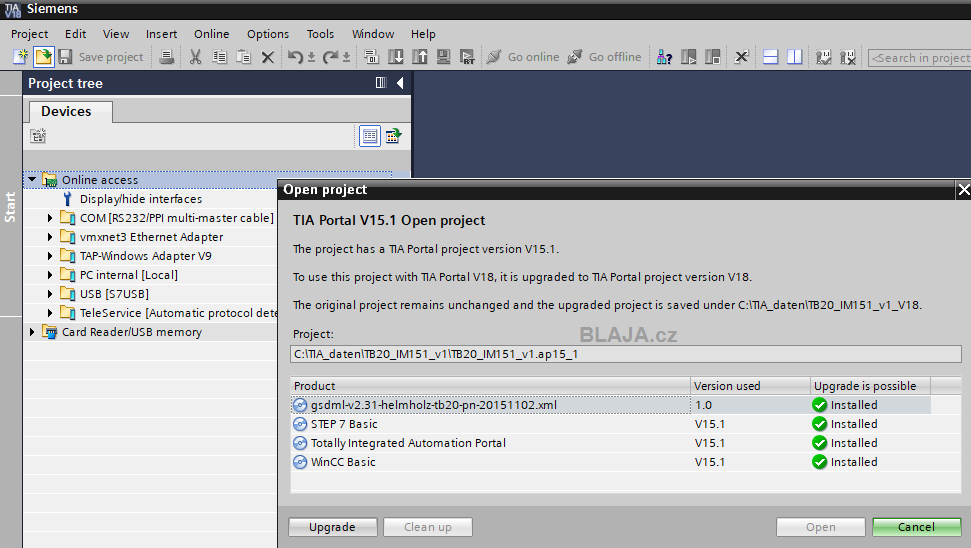Click Go online in toolbar
This screenshot has height=548, width=971.
[523, 57]
